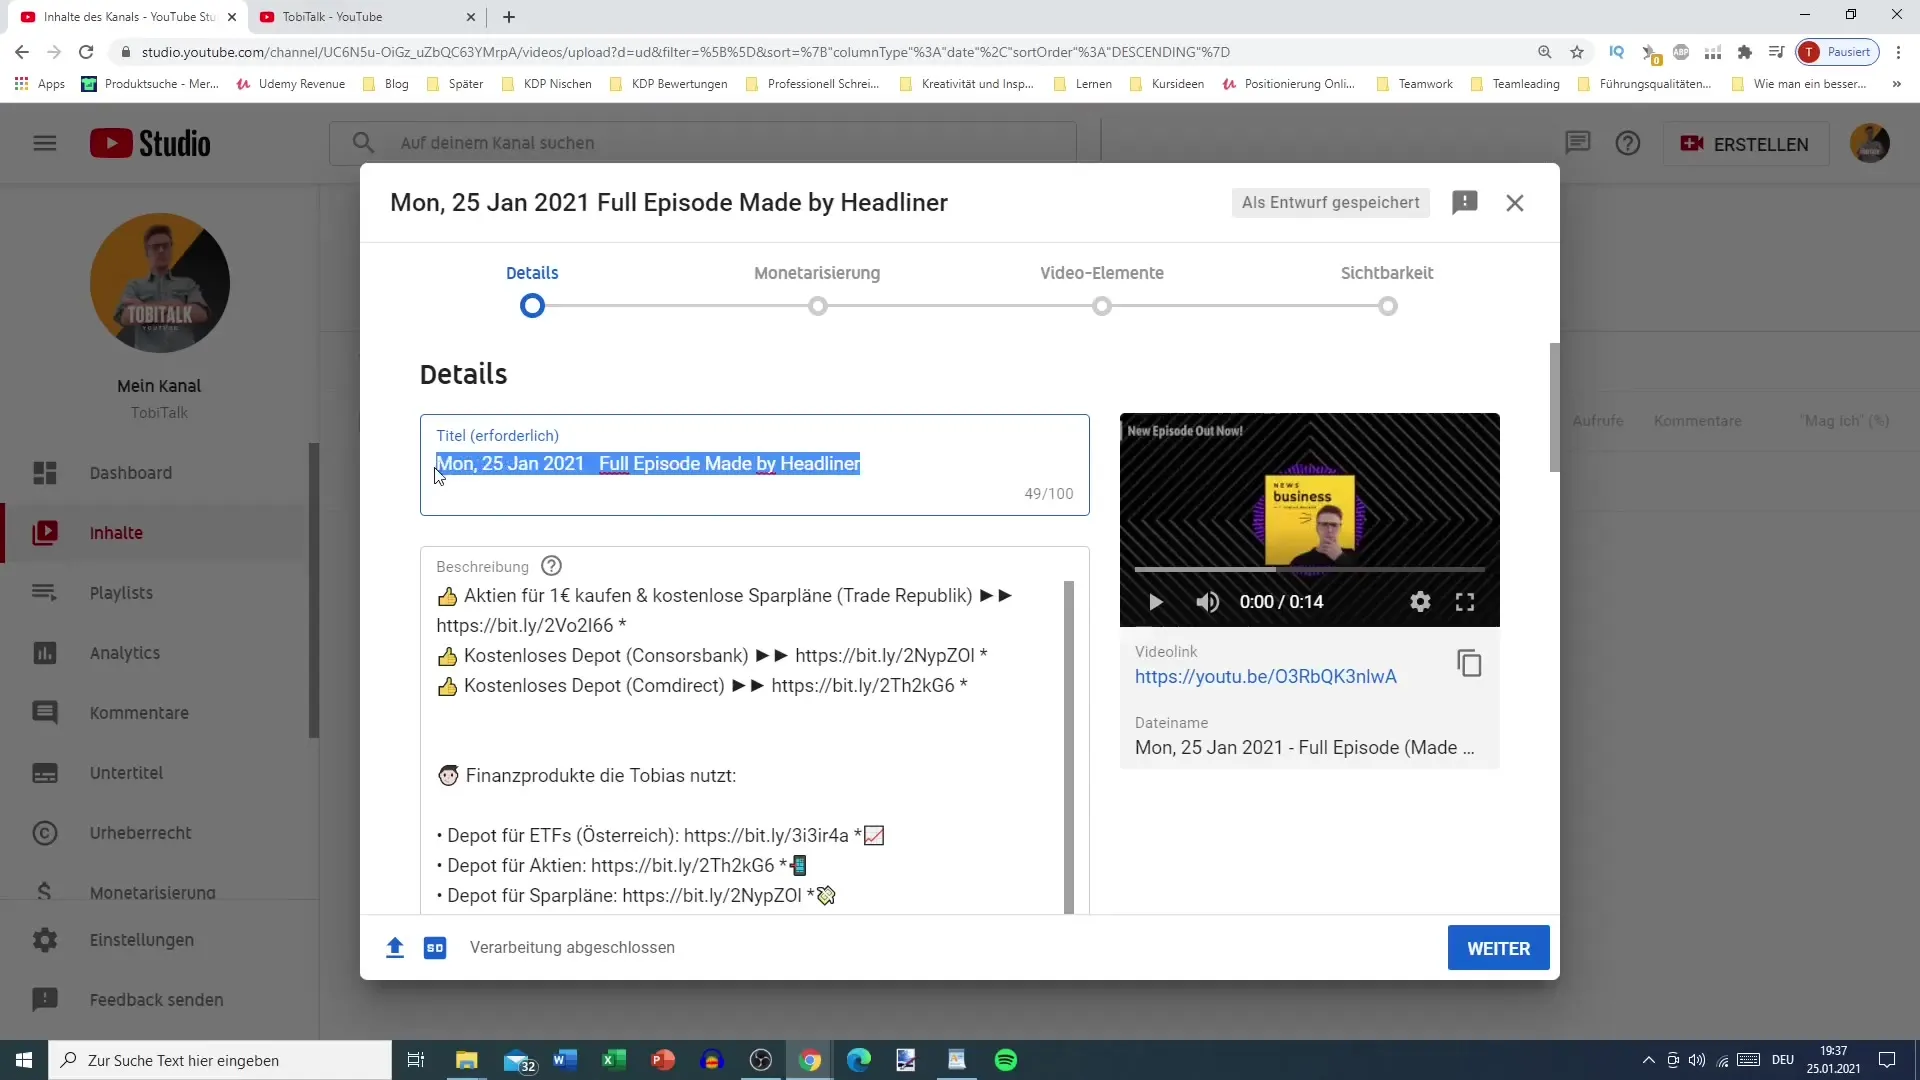The image size is (1920, 1080).
Task: Open Spotify from the taskbar
Action: (x=1006, y=1060)
